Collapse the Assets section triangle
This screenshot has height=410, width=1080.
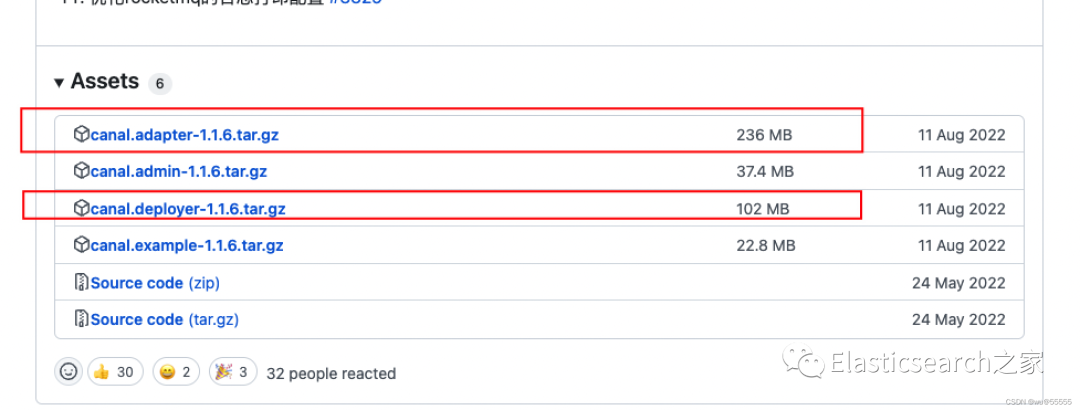click(60, 83)
